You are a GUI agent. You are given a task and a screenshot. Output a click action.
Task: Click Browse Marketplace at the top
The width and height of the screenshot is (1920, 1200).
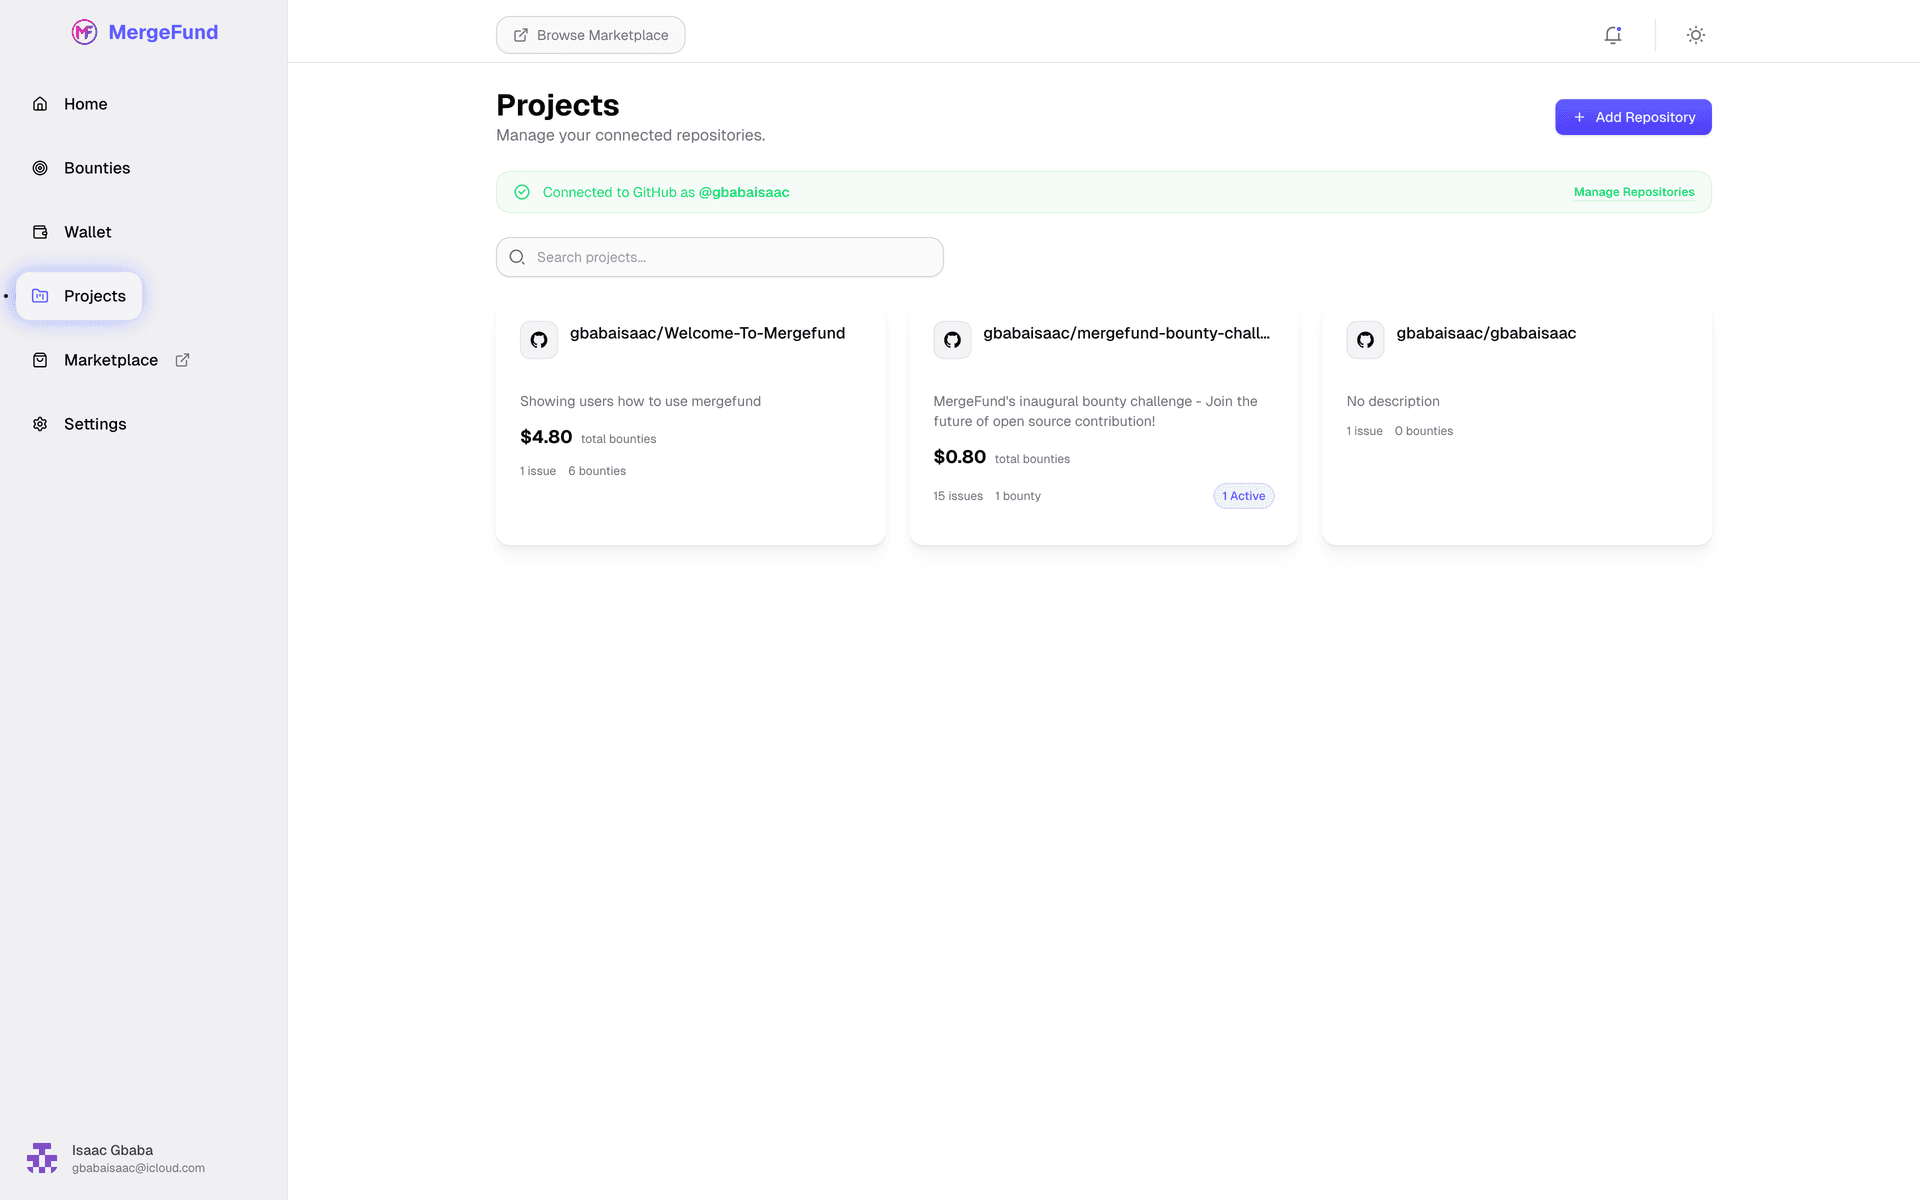pyautogui.click(x=590, y=34)
